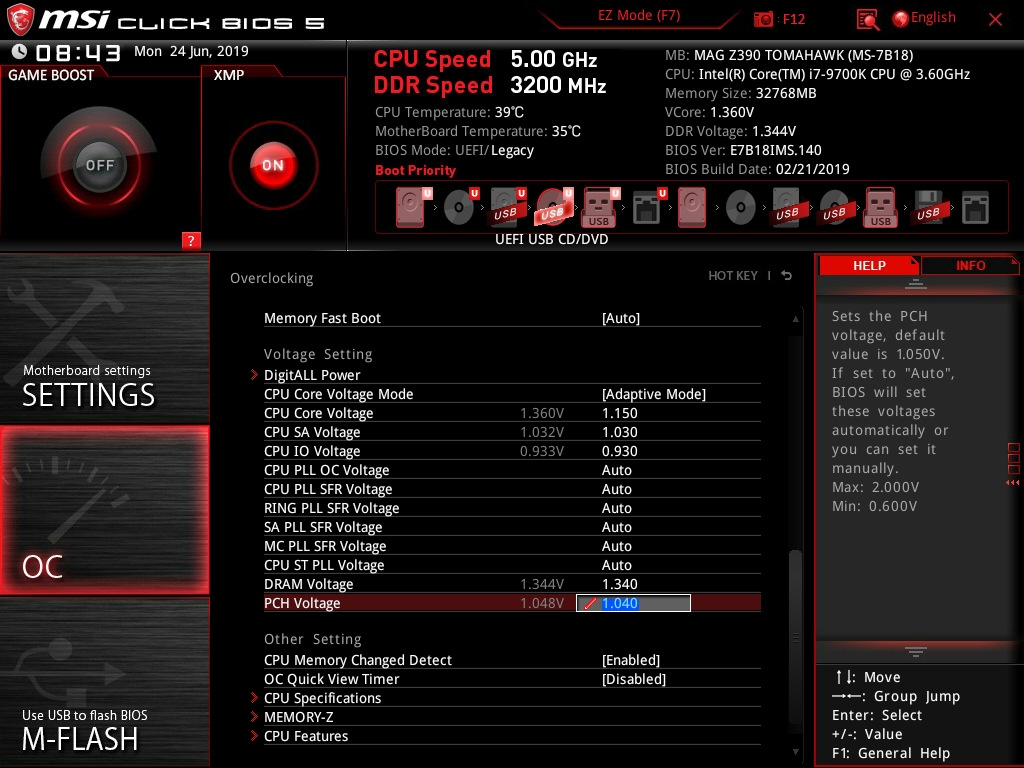Select the CPU PLL SFR Voltage row

[512, 489]
